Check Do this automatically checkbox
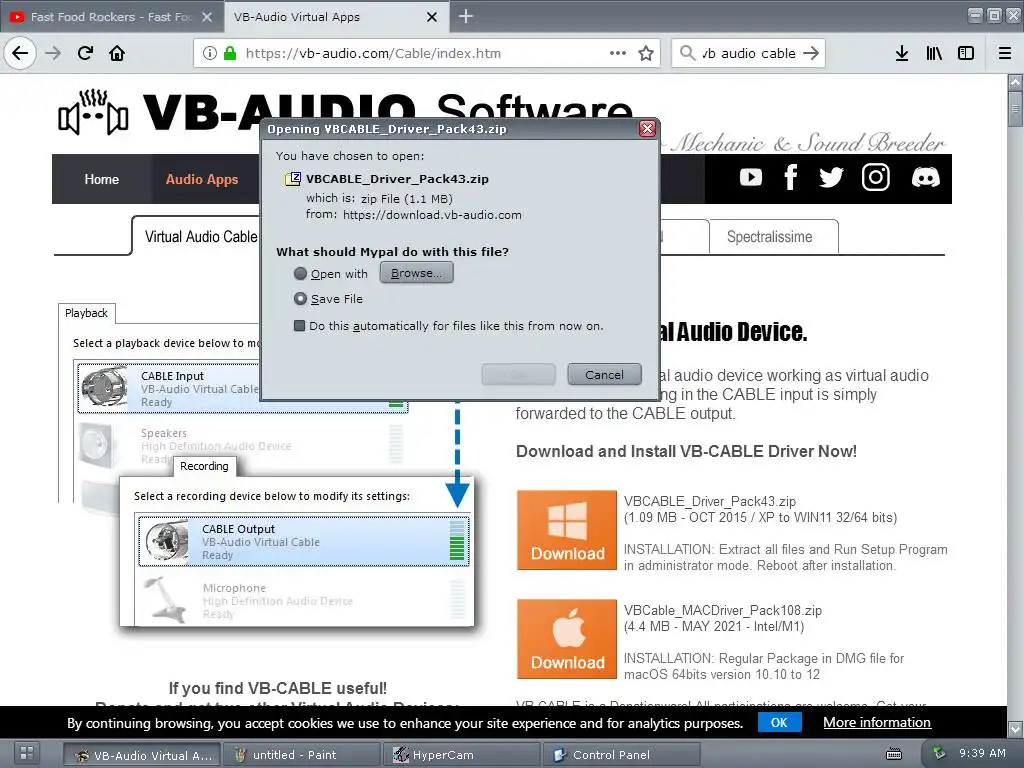Screen dimensions: 1024x768 pyautogui.click(x=300, y=325)
